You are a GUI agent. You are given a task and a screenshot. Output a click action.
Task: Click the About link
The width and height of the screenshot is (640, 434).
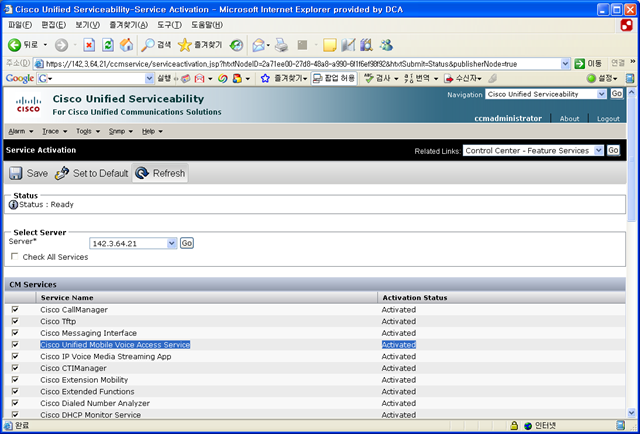(569, 118)
